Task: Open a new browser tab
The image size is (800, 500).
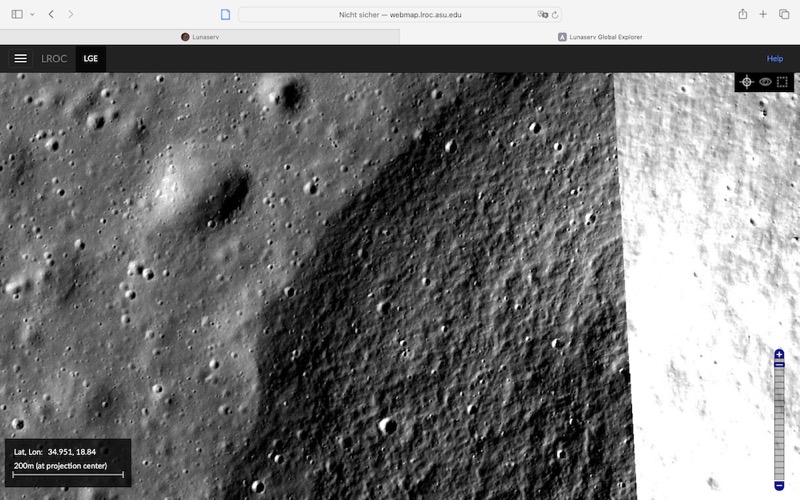Action: 764,15
